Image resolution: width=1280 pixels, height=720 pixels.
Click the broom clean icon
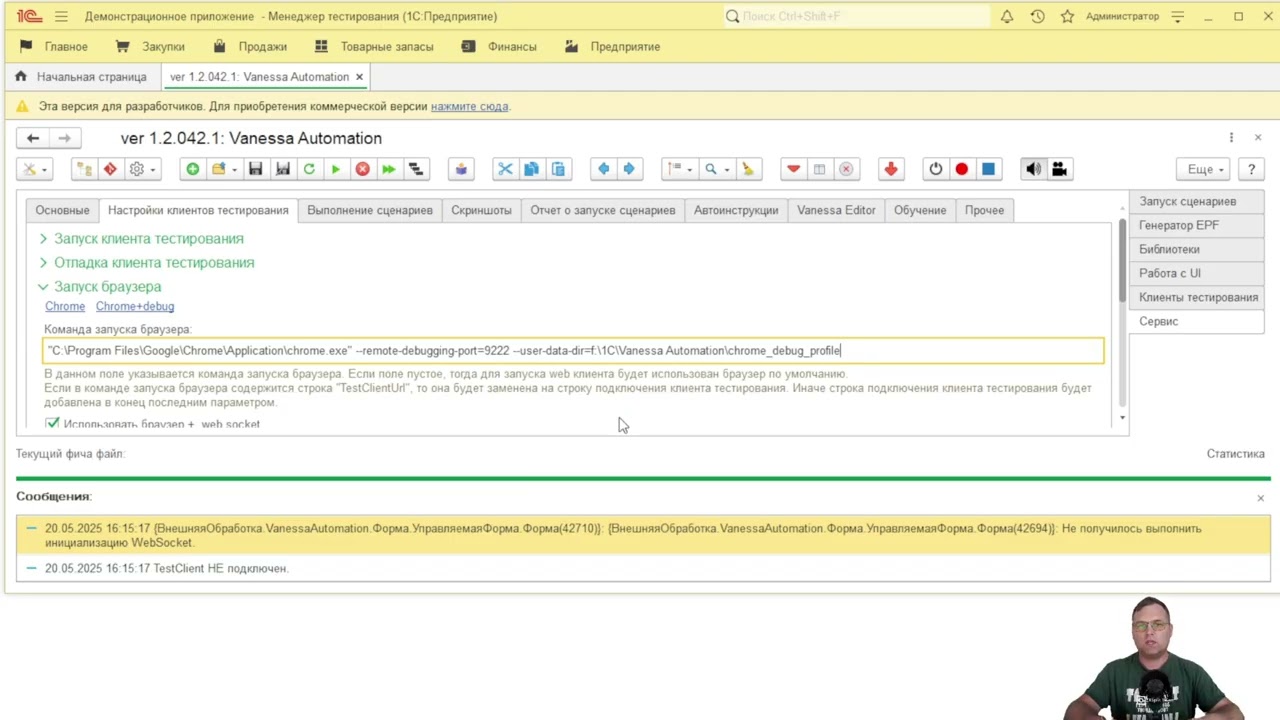click(747, 169)
